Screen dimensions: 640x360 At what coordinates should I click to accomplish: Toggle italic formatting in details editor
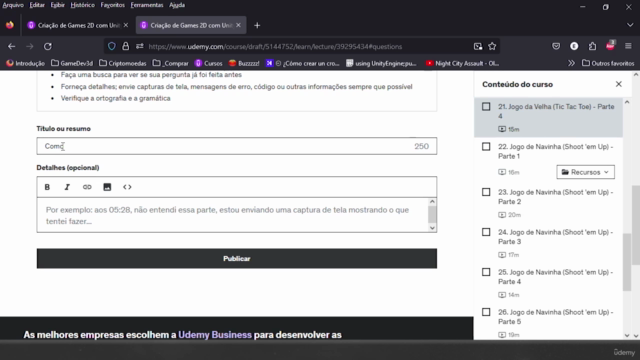[x=67, y=187]
